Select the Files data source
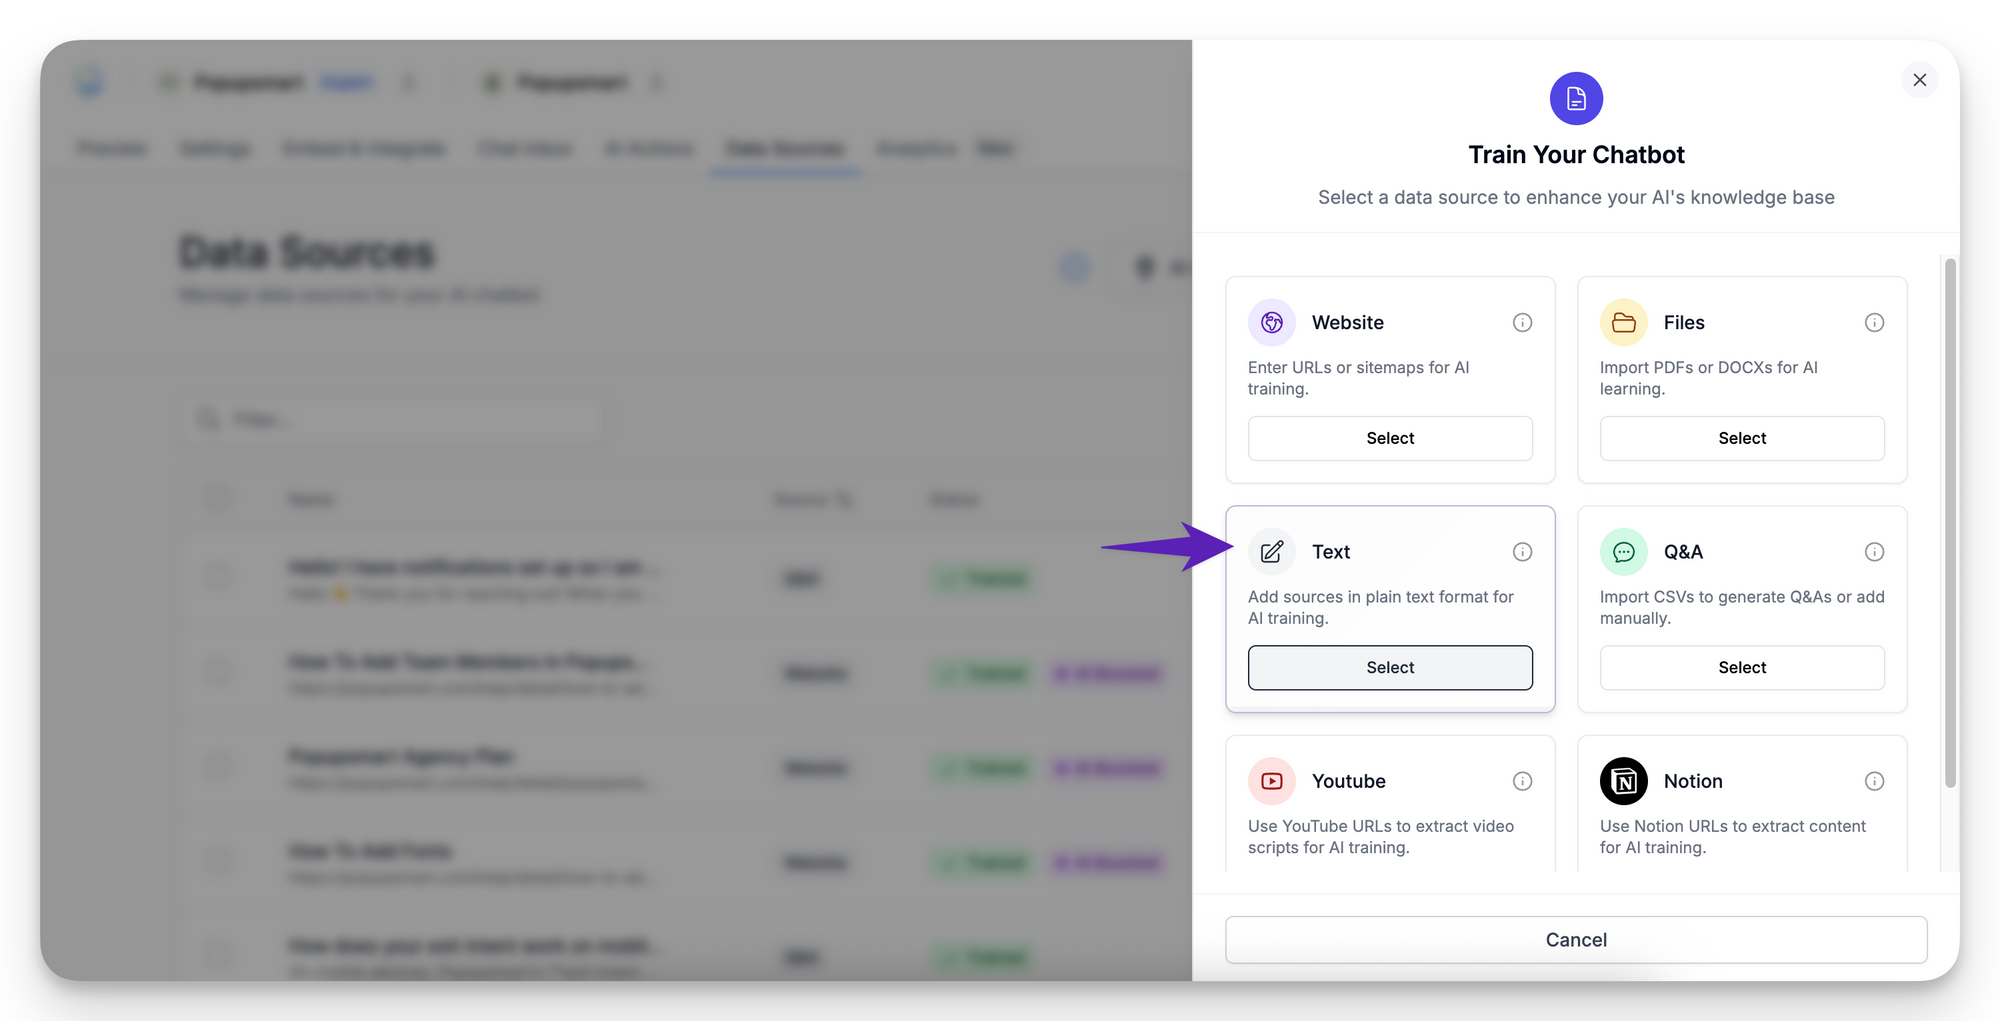The width and height of the screenshot is (2000, 1021). coord(1742,438)
